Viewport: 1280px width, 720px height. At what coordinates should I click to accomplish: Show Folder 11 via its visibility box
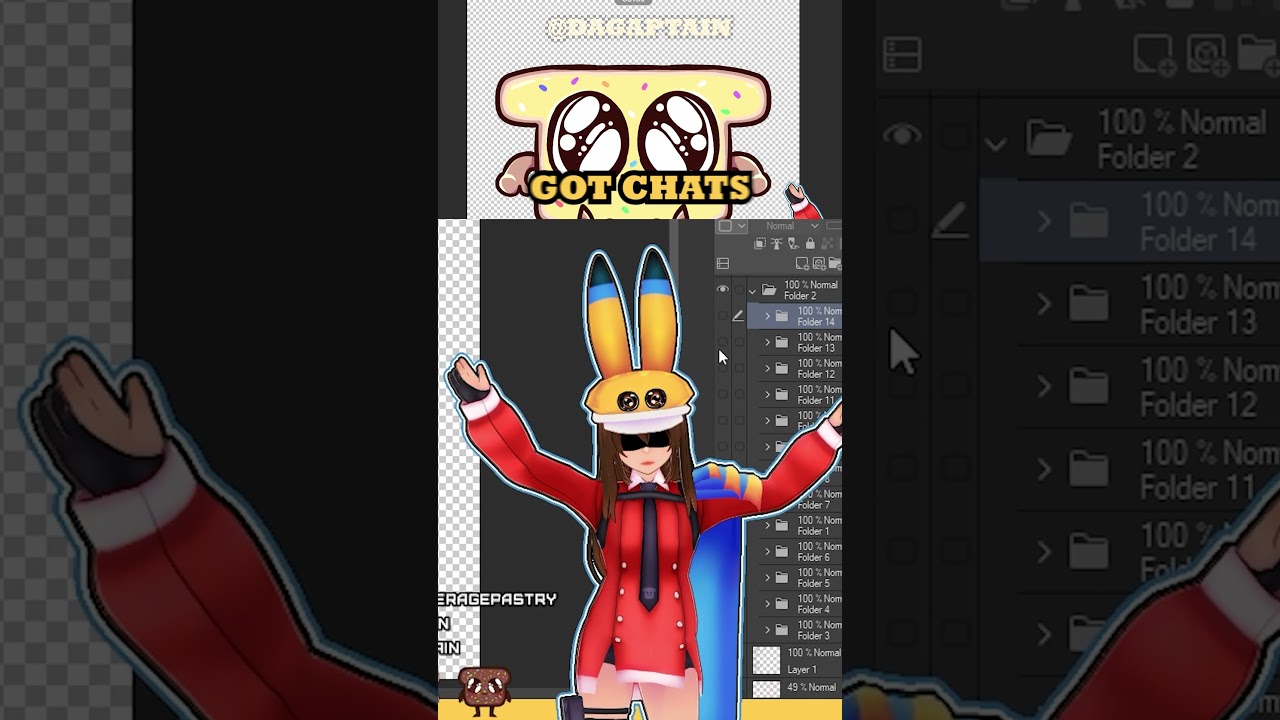point(722,394)
